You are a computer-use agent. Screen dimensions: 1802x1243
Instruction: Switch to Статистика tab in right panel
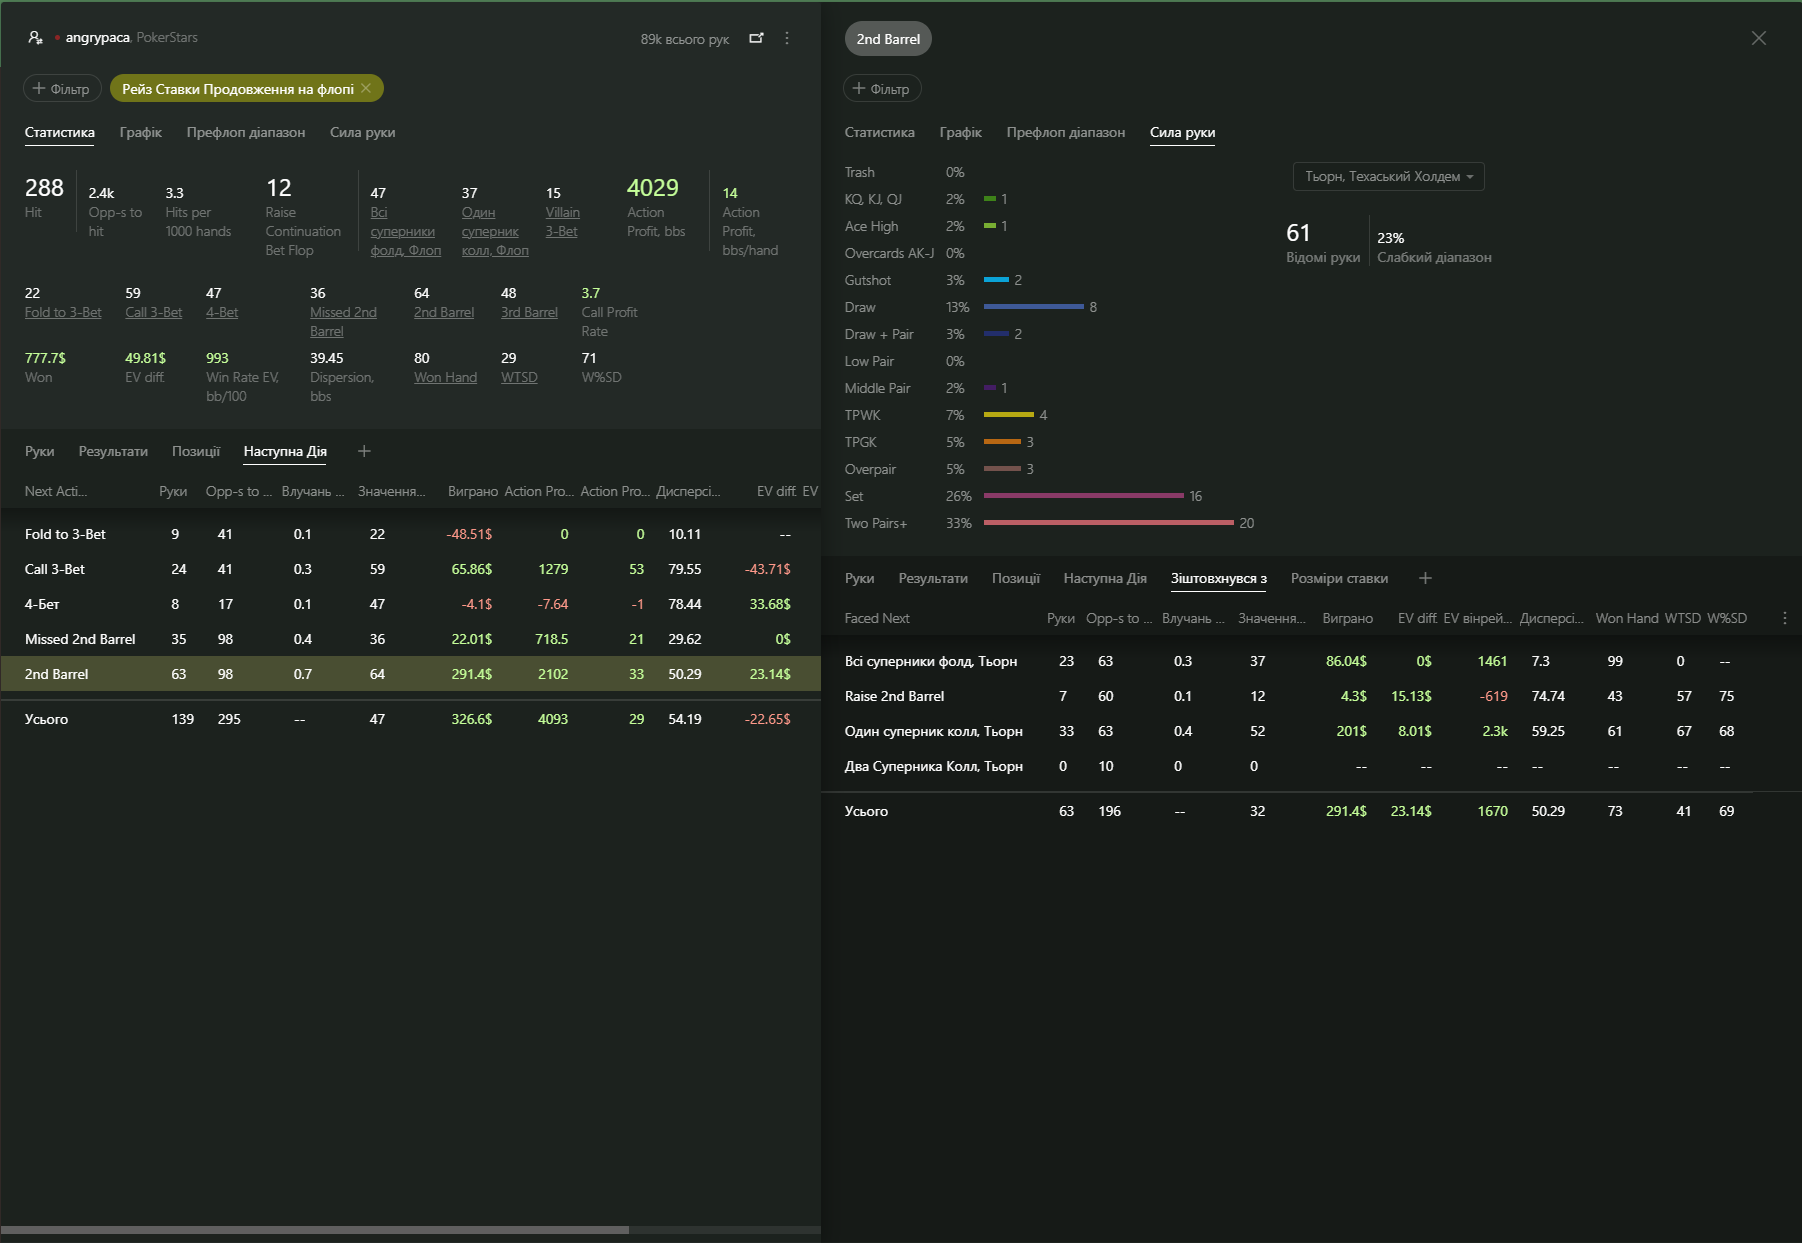(x=879, y=132)
